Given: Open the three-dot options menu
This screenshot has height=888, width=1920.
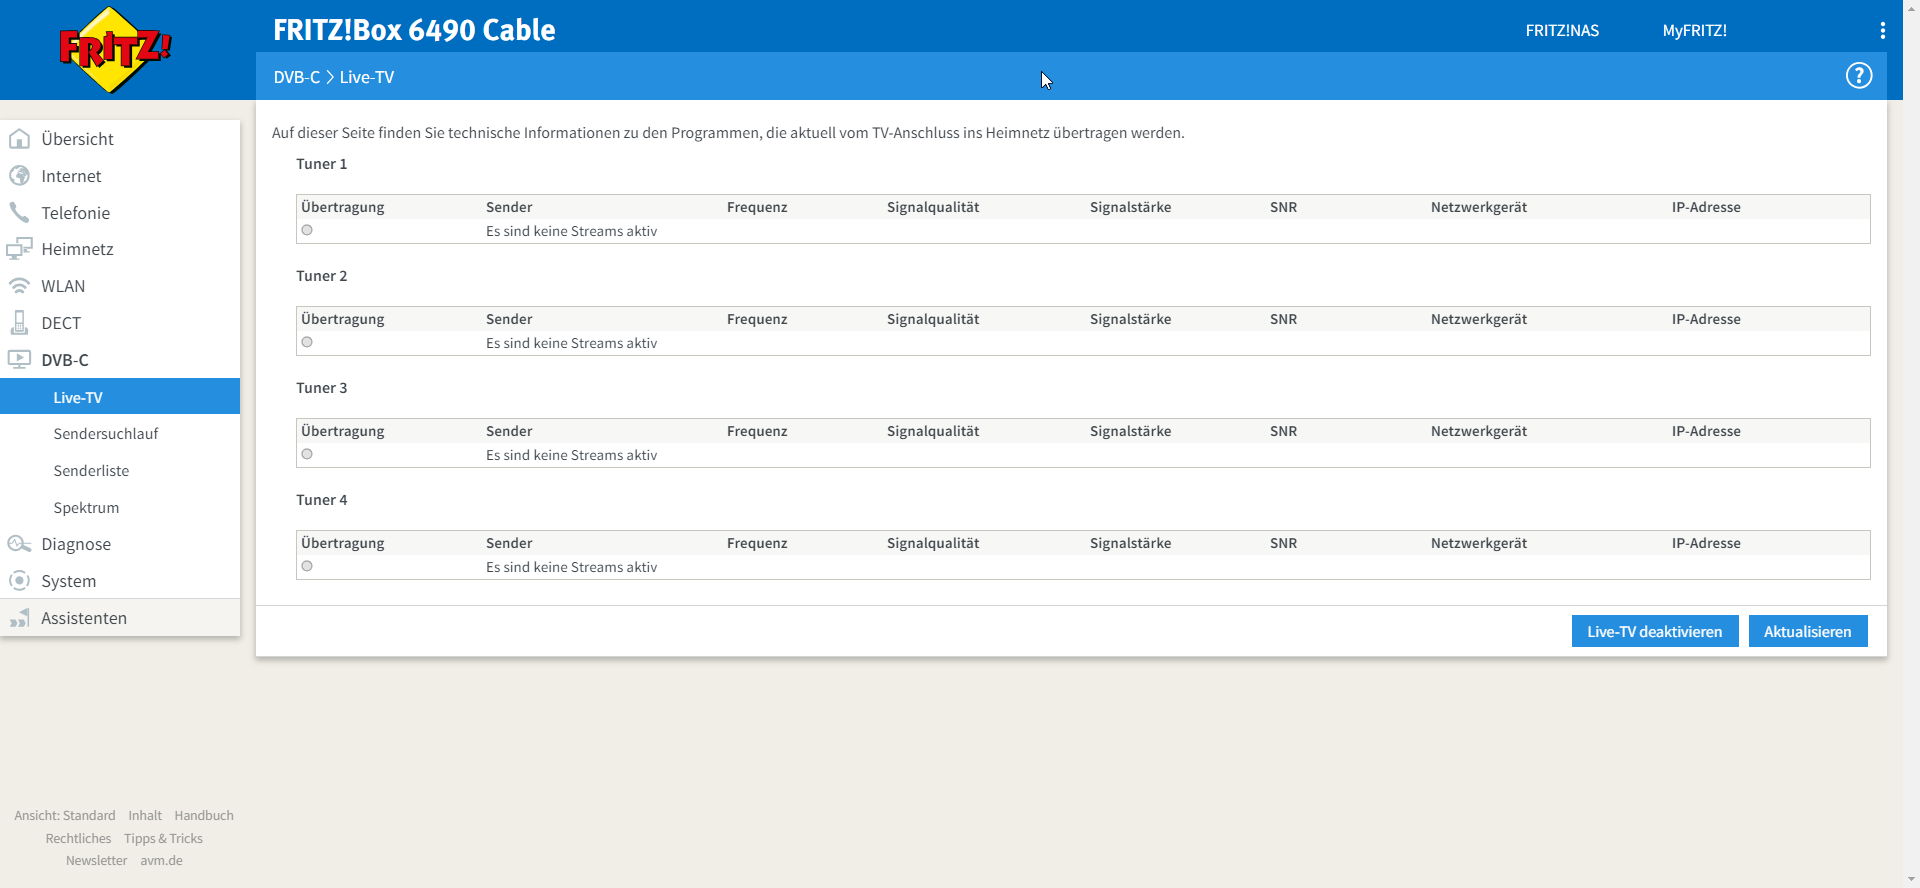Looking at the screenshot, I should (1883, 31).
